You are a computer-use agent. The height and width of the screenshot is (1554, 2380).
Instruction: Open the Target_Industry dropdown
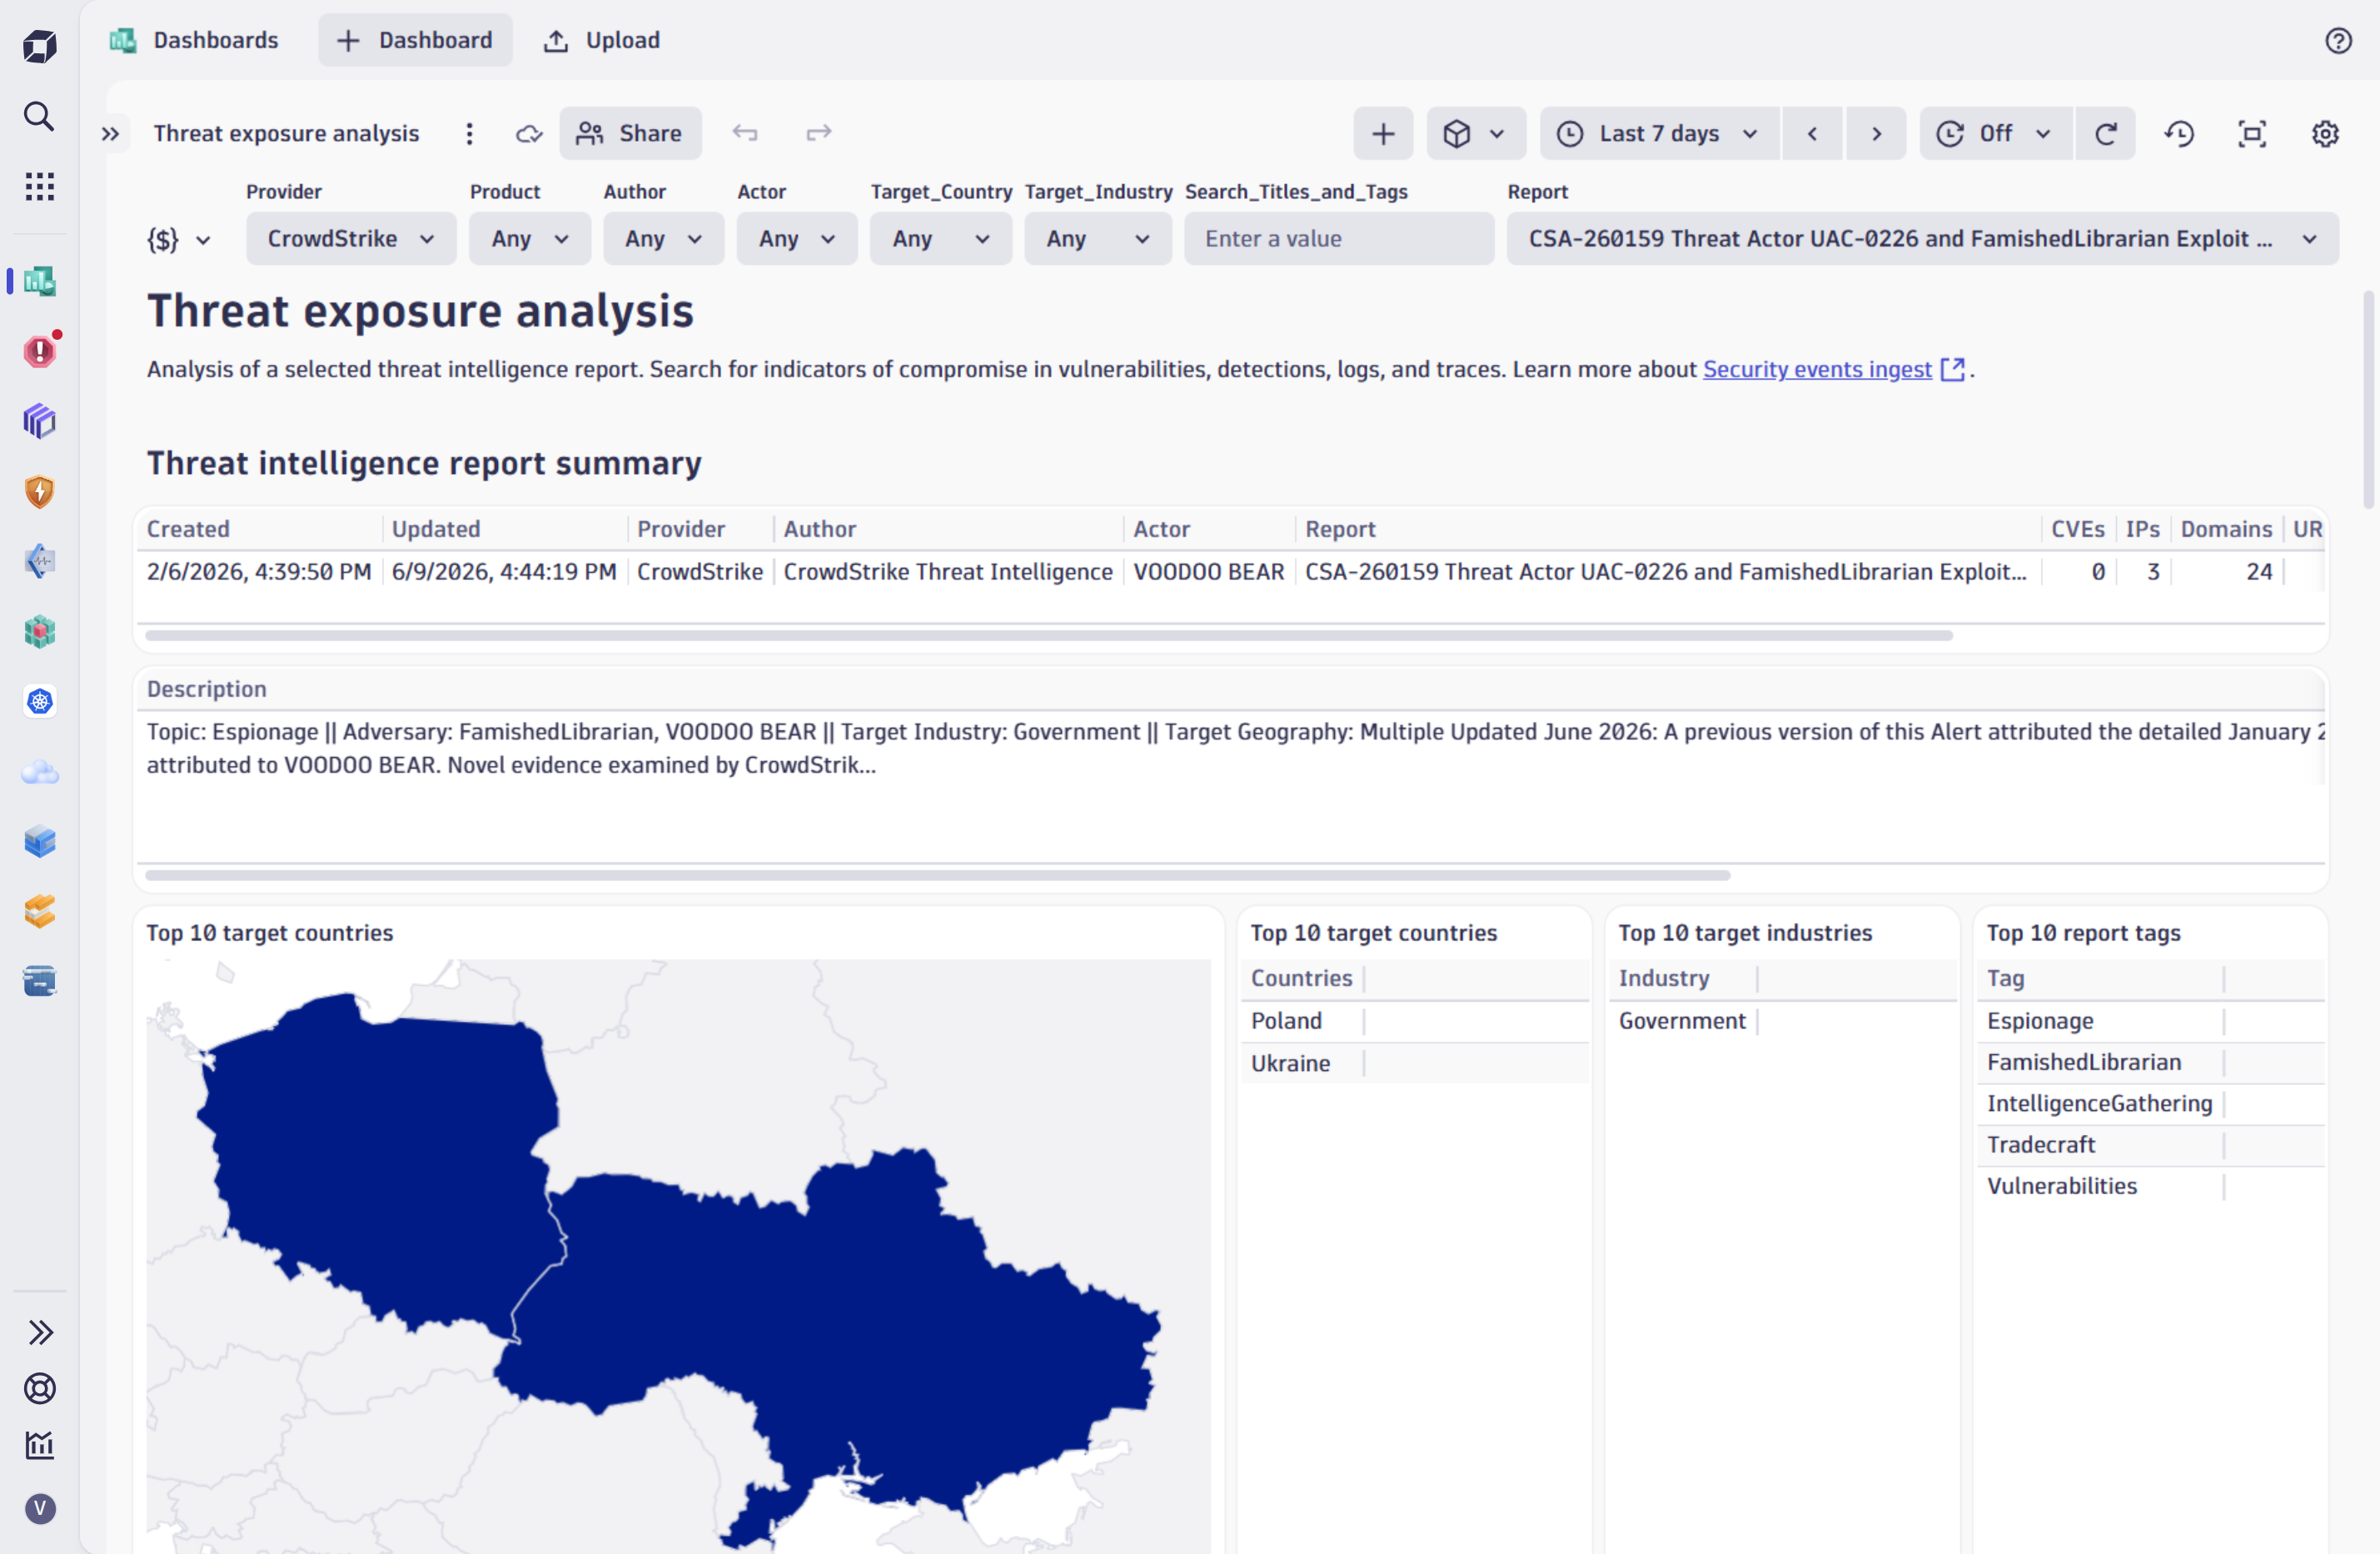tap(1098, 239)
